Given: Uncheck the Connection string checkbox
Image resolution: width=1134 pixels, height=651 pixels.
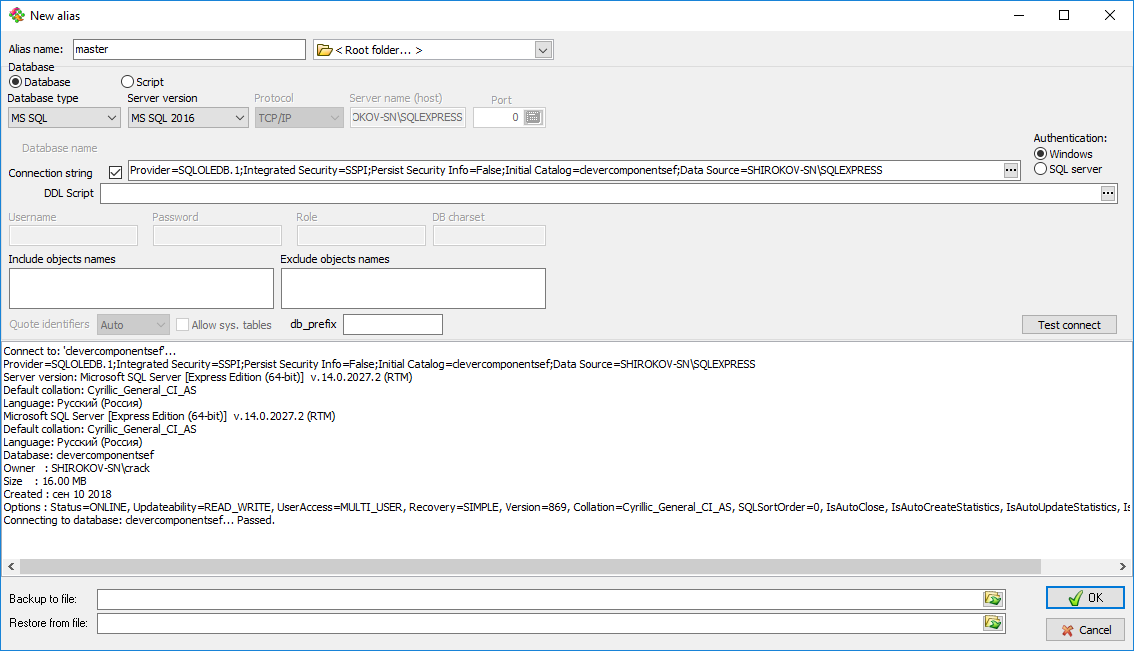Looking at the screenshot, I should [115, 172].
